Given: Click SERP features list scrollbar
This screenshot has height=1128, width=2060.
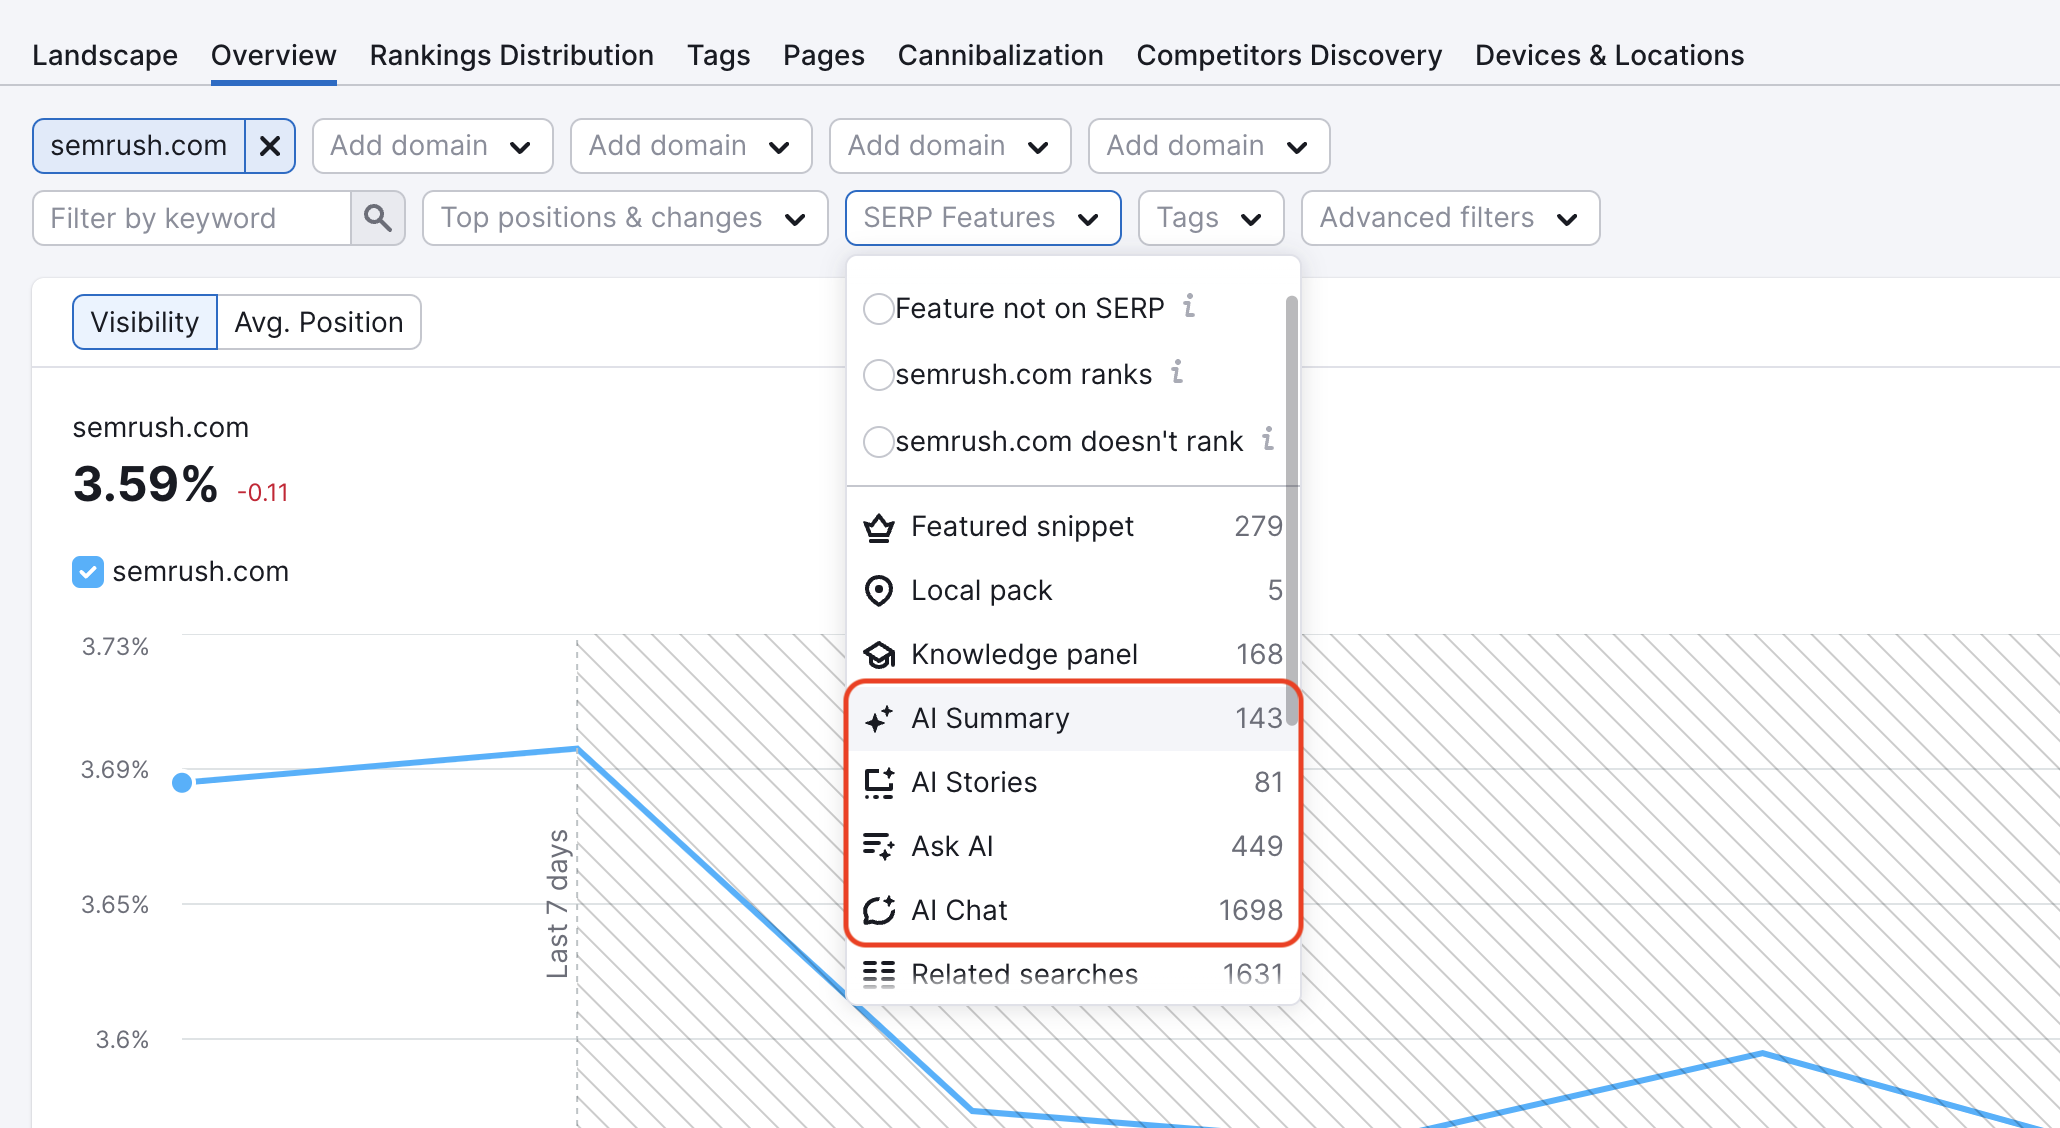Looking at the screenshot, I should (x=1292, y=510).
